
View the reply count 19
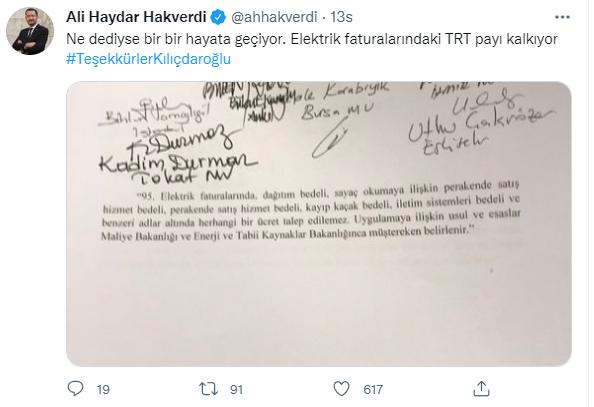(x=103, y=390)
